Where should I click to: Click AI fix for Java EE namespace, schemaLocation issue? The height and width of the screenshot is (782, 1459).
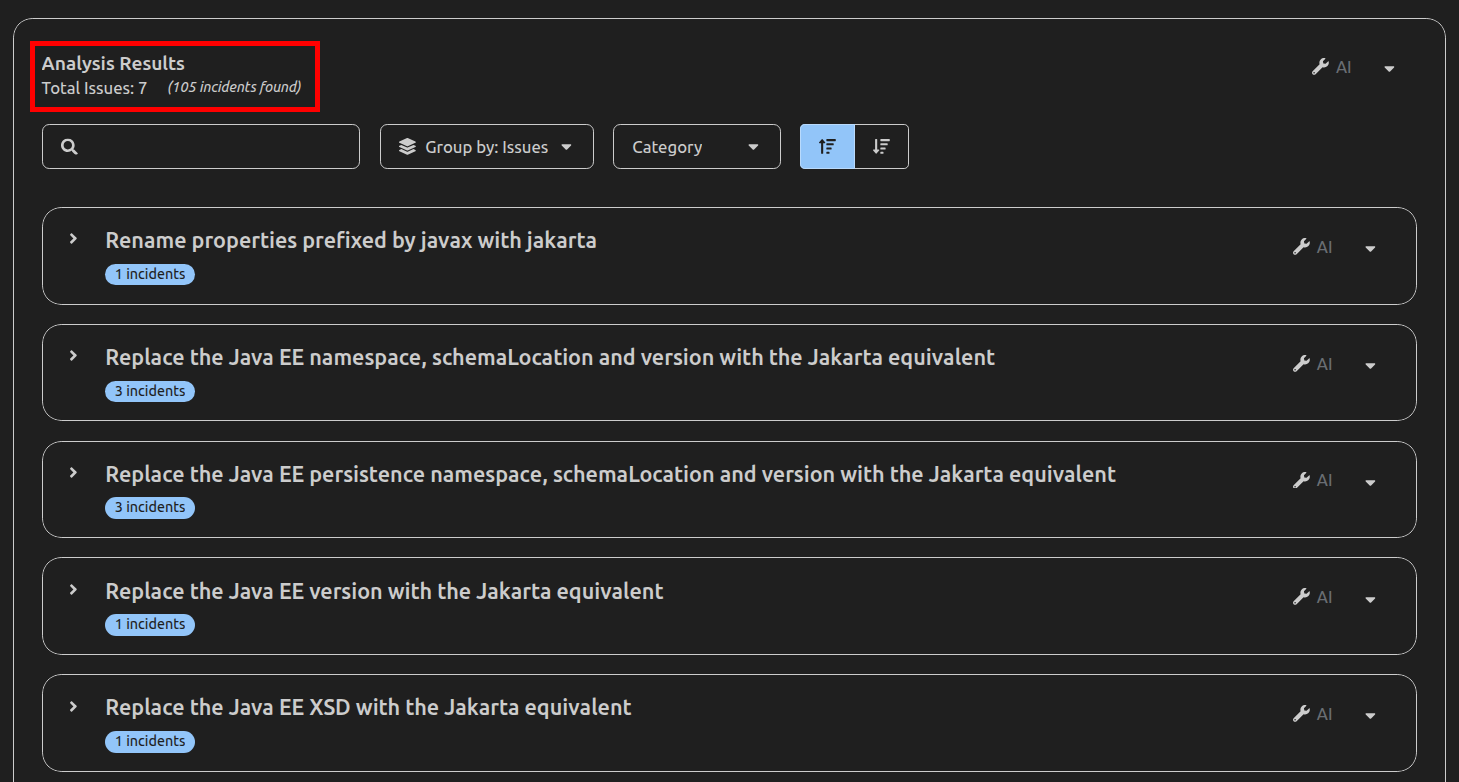click(x=1312, y=364)
